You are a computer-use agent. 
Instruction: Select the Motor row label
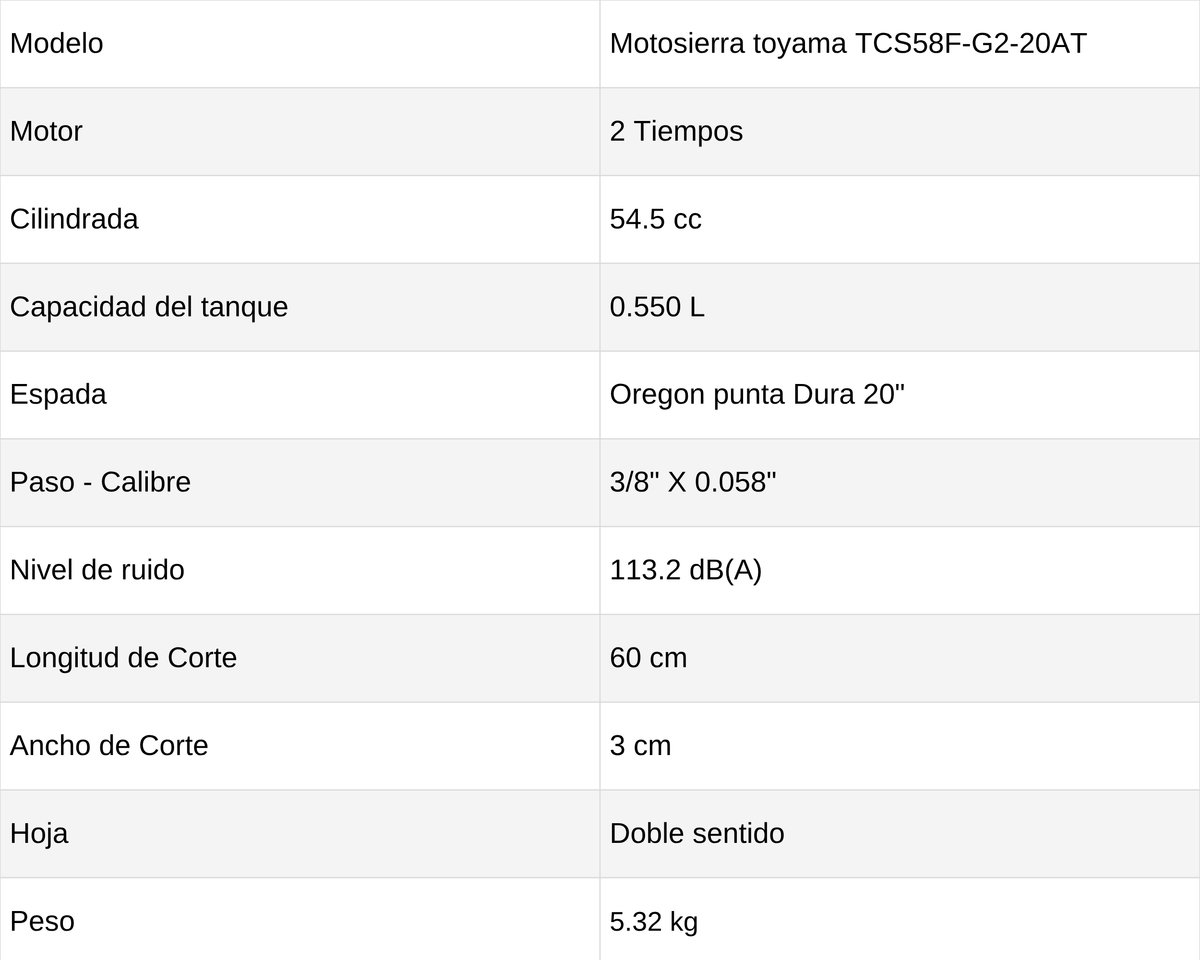coord(46,132)
